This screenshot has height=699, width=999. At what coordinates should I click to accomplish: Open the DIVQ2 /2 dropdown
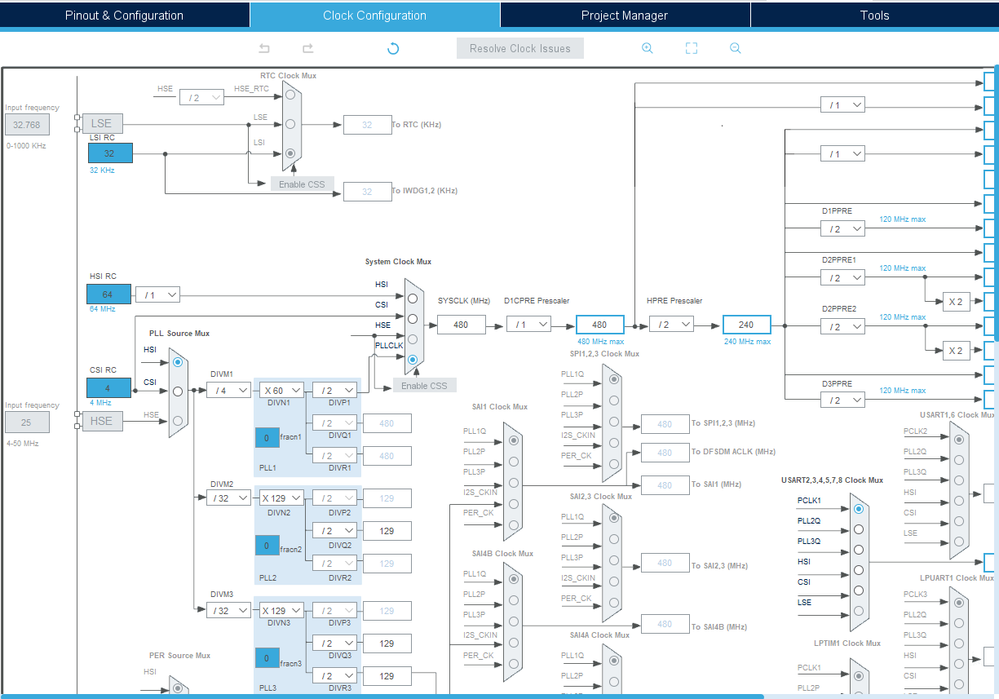pos(334,531)
